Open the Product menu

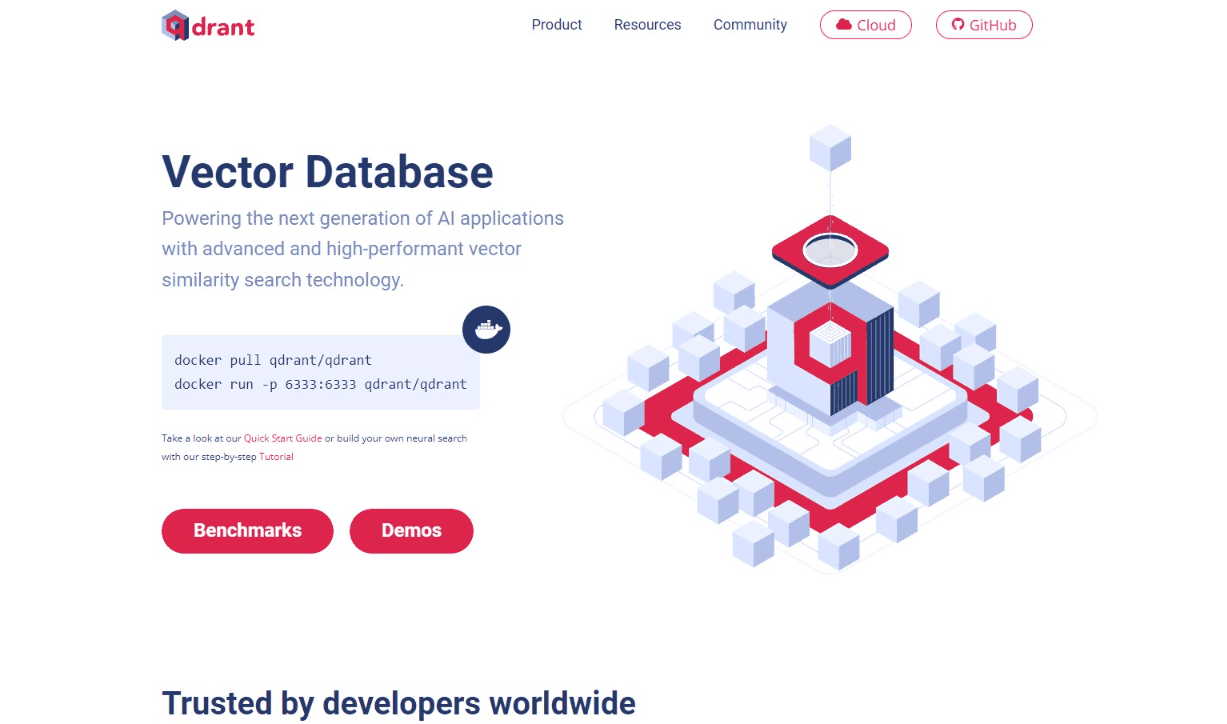[557, 25]
